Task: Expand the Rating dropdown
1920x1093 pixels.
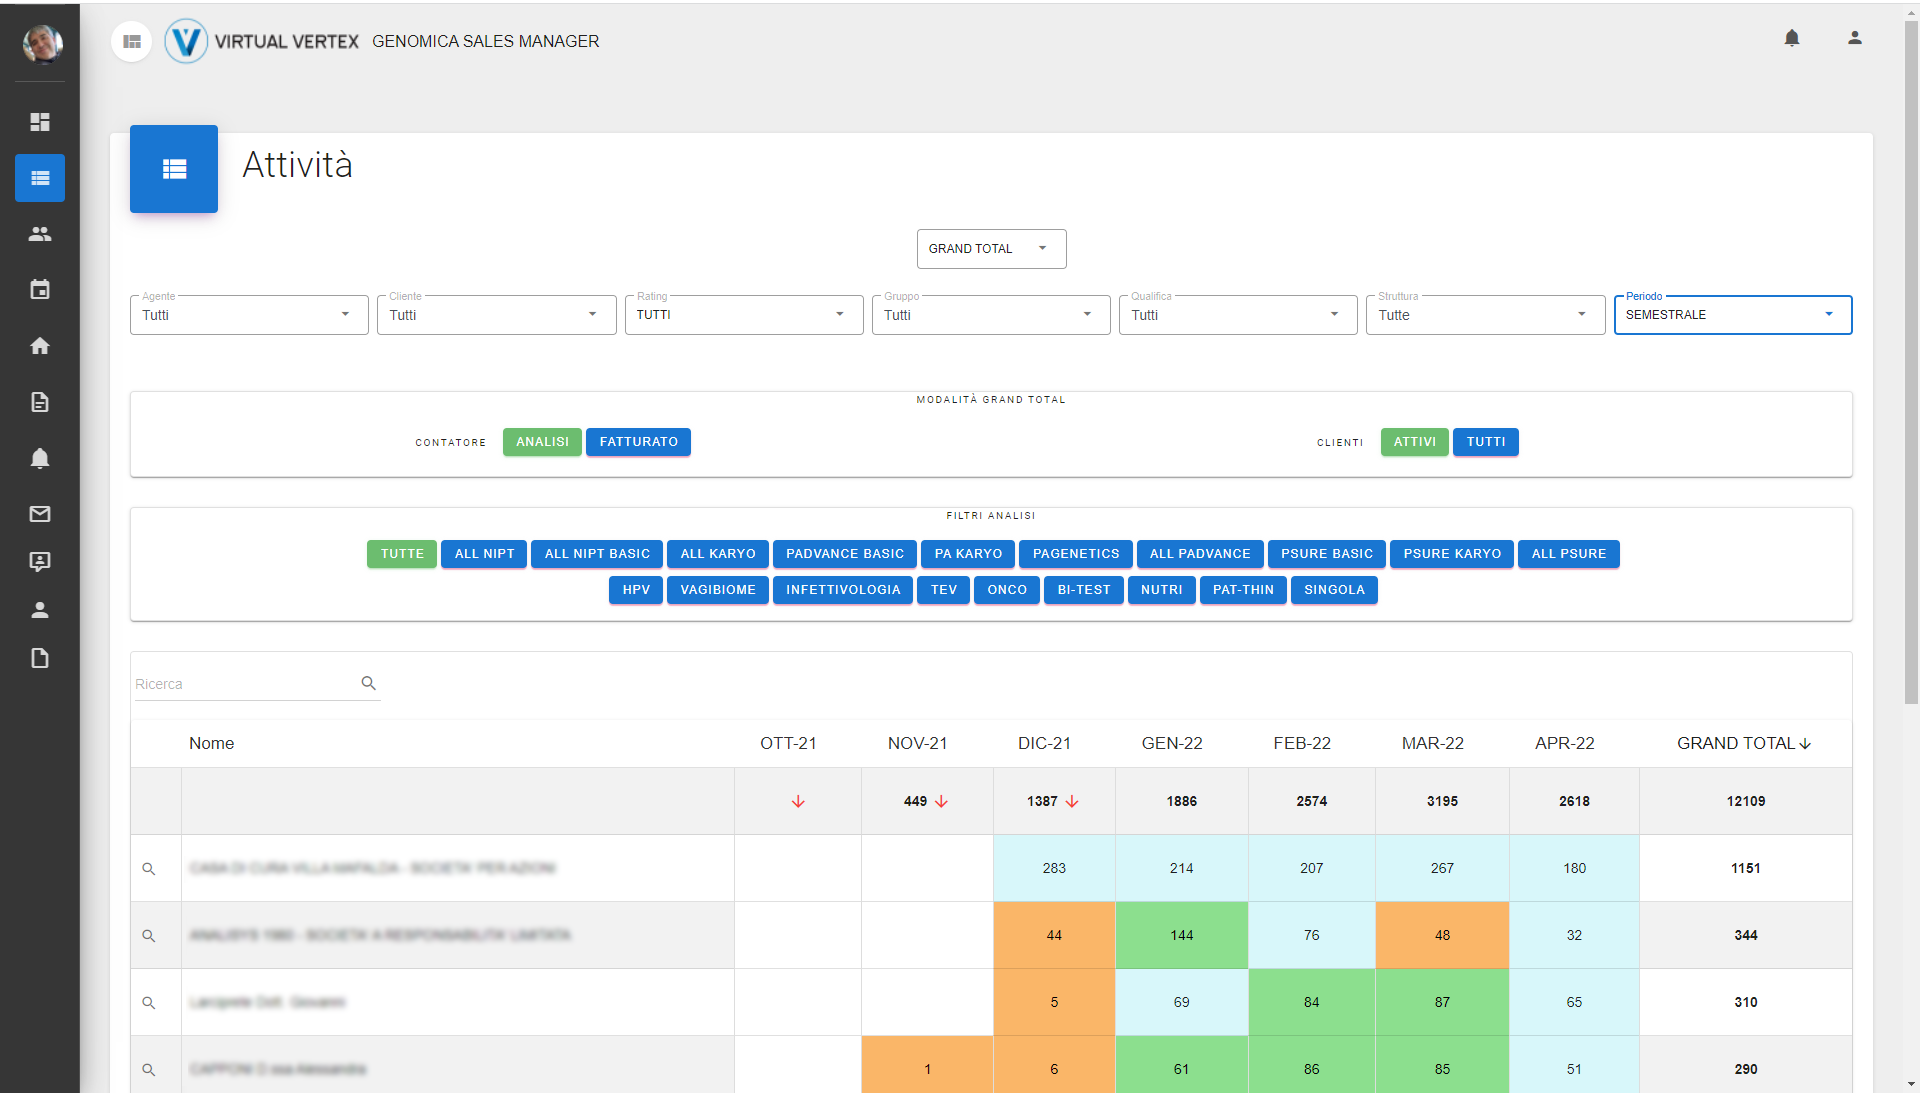Action: click(744, 315)
